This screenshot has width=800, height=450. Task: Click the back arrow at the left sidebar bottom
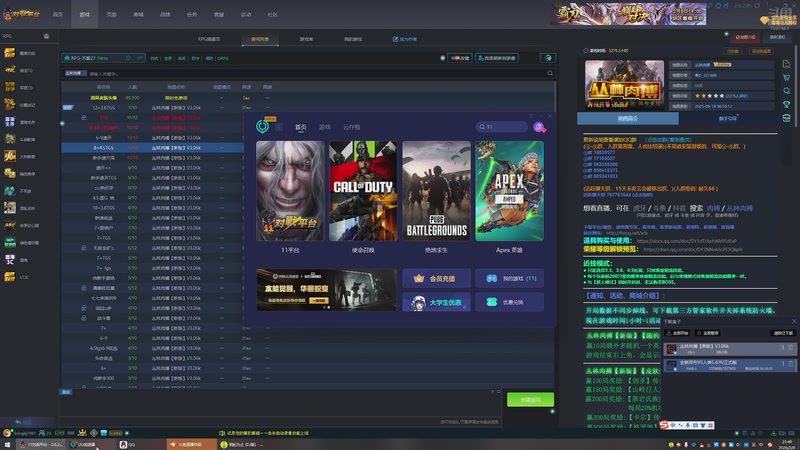[18, 422]
